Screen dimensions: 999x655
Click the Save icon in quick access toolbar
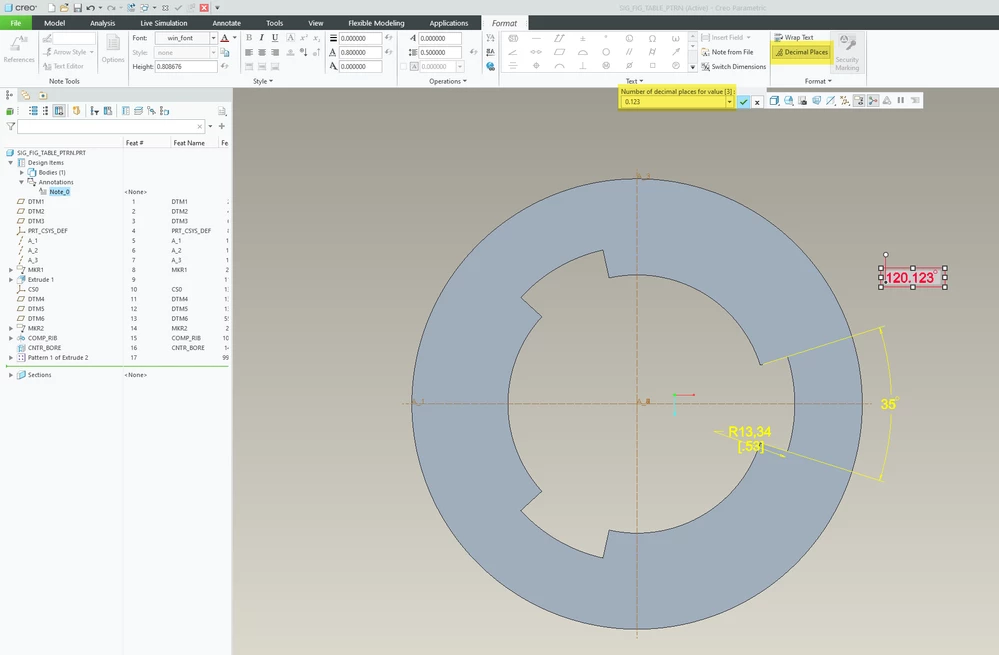(77, 8)
